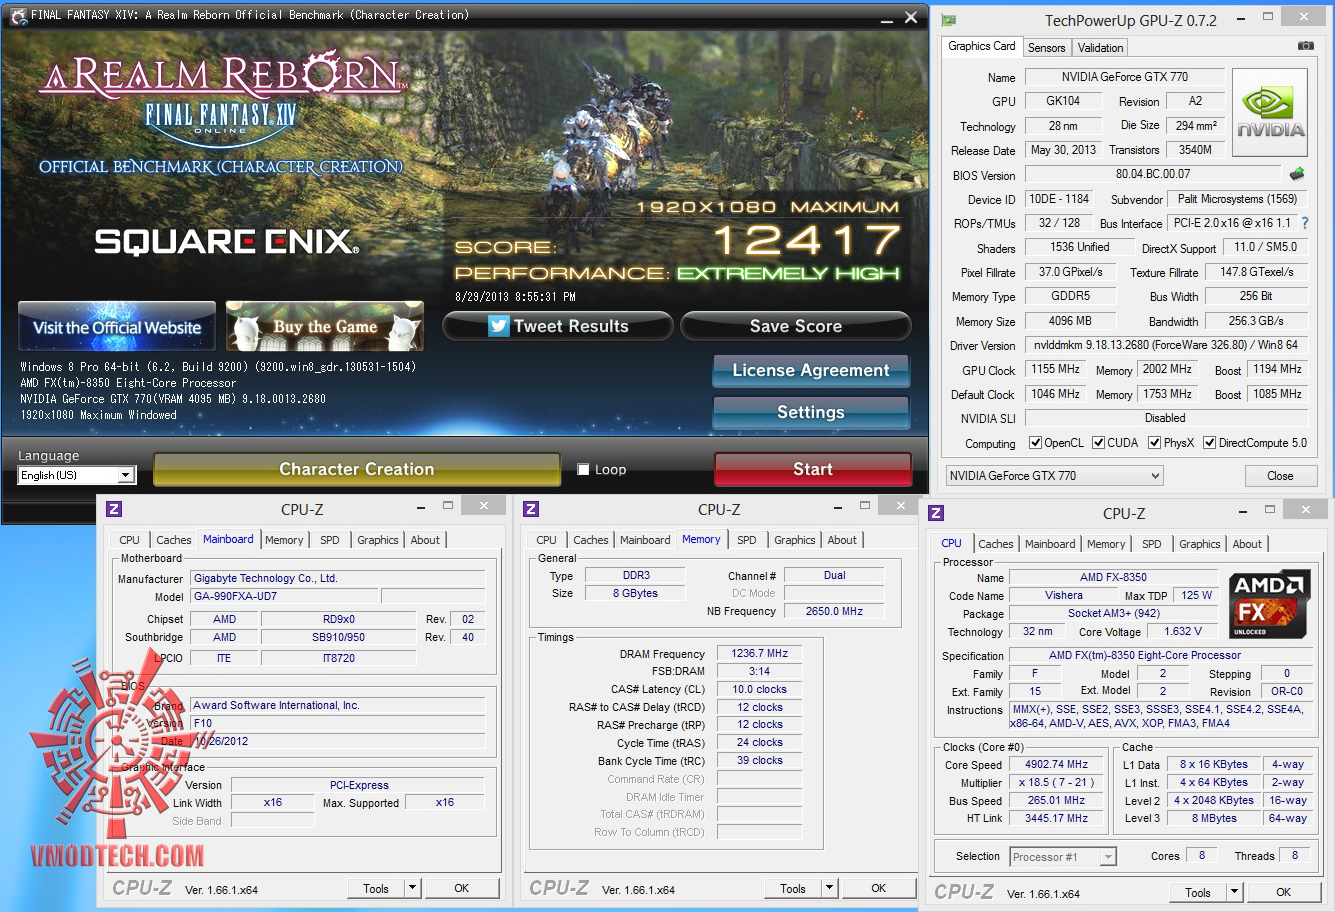
Task: Open About tab in CPU-Z processor window
Action: [1246, 544]
